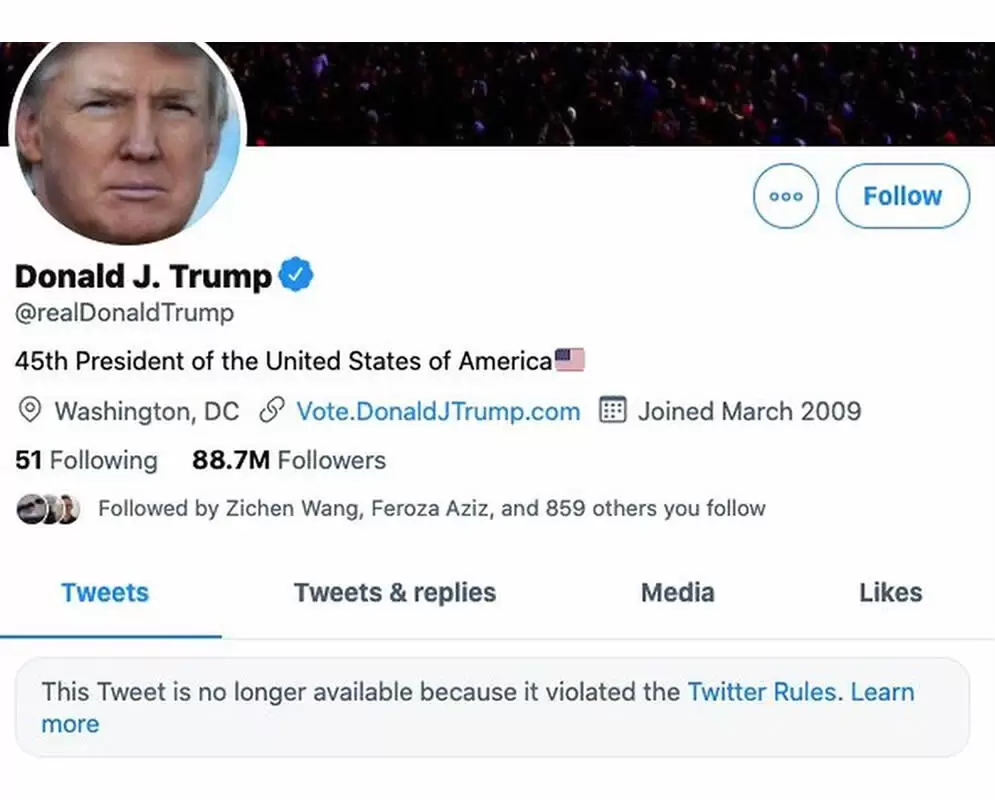
Task: View the 51 Following list
Action: point(85,460)
